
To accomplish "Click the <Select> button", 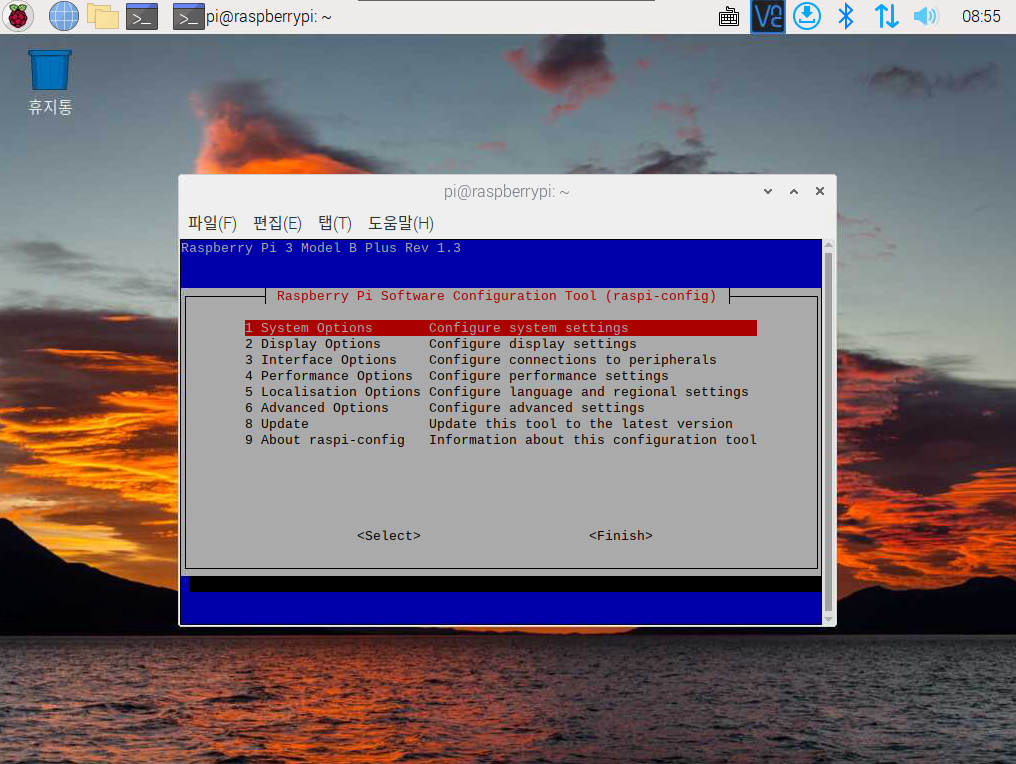I will 389,536.
